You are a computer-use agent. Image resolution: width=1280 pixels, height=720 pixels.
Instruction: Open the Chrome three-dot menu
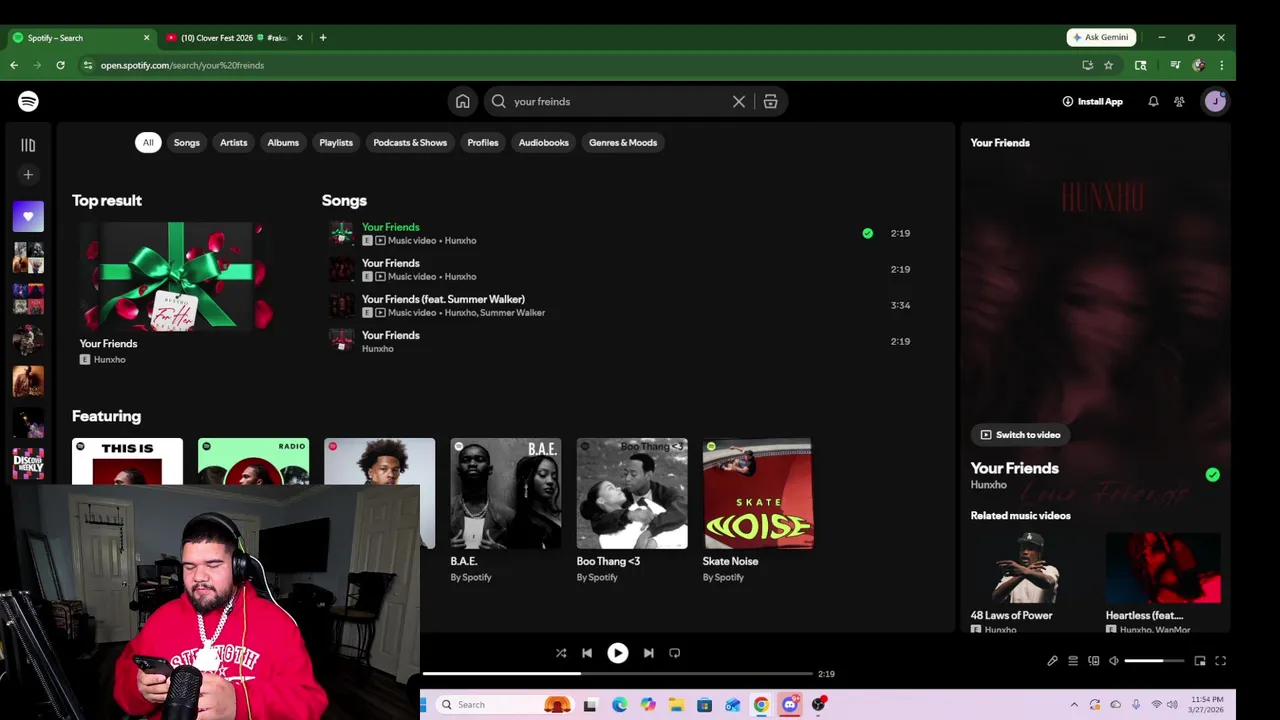[x=1221, y=65]
